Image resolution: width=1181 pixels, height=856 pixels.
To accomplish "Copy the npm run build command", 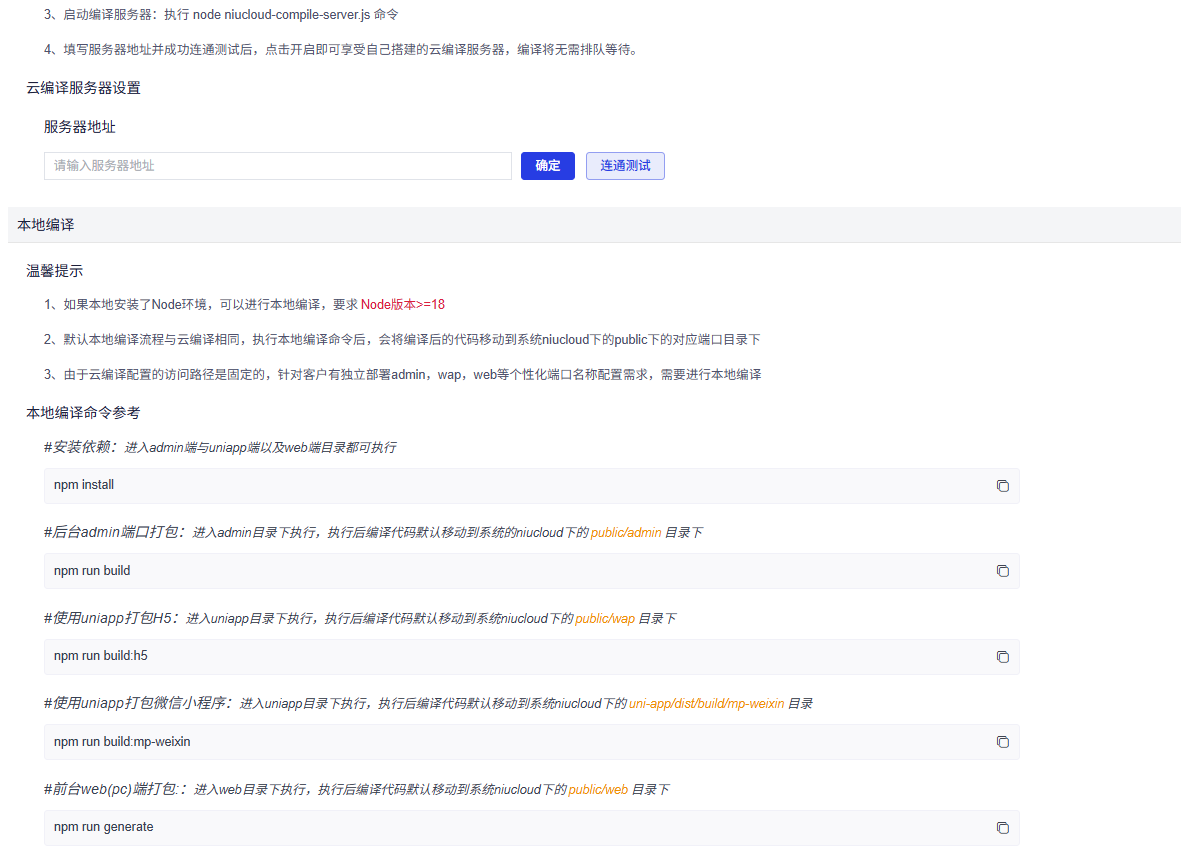I will tap(1002, 571).
